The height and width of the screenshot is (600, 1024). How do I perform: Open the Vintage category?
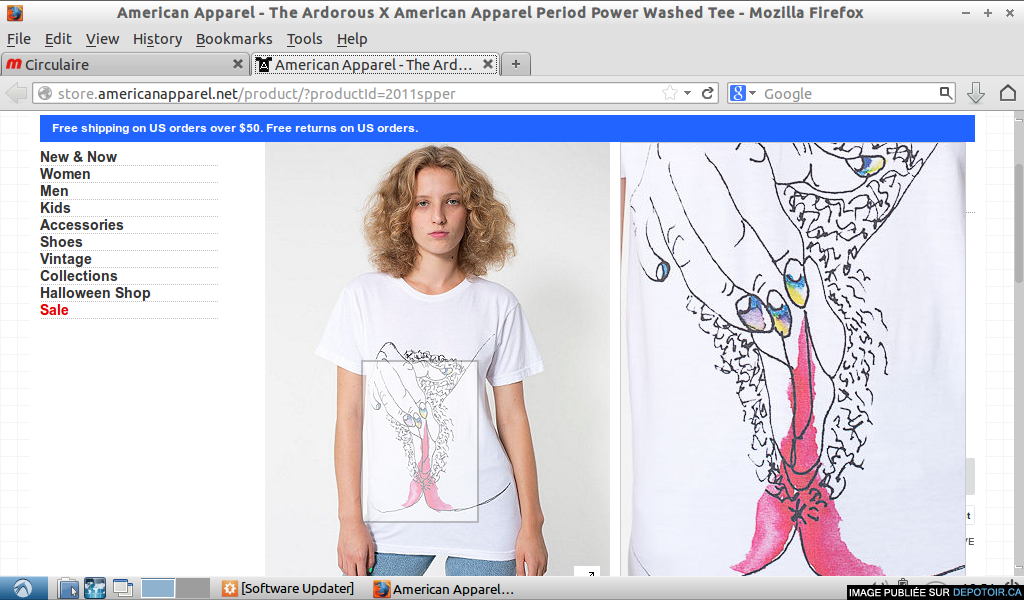point(66,259)
